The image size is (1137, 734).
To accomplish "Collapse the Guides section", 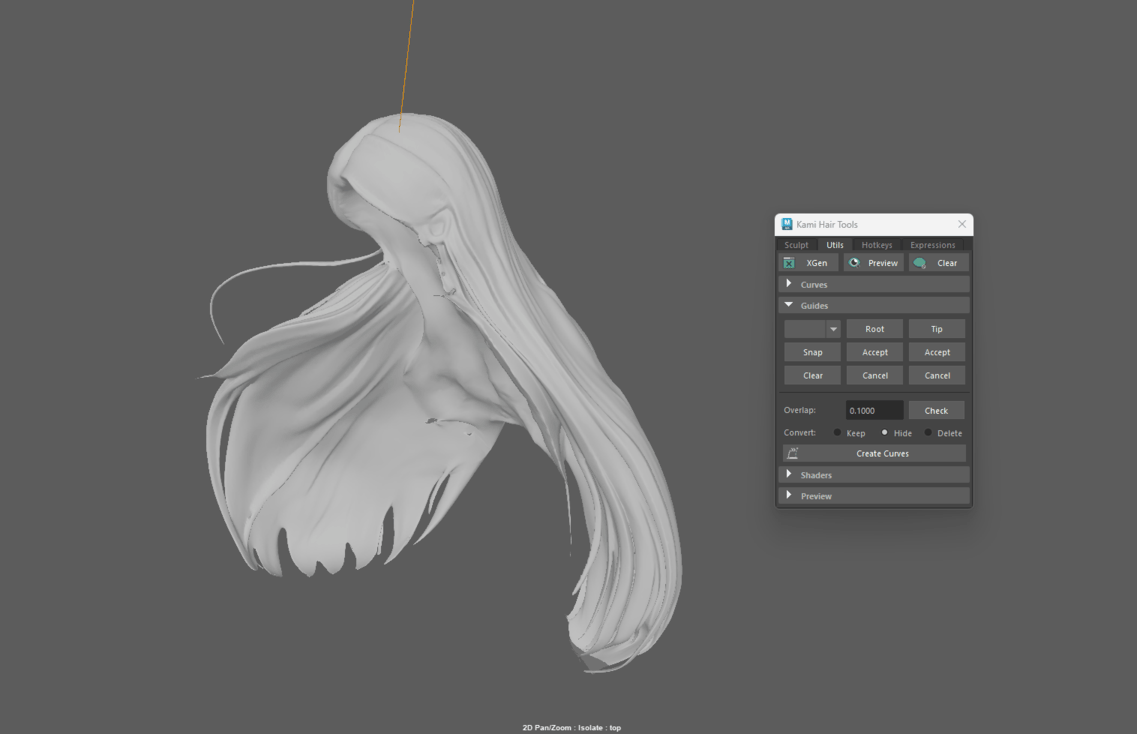I will click(x=874, y=305).
